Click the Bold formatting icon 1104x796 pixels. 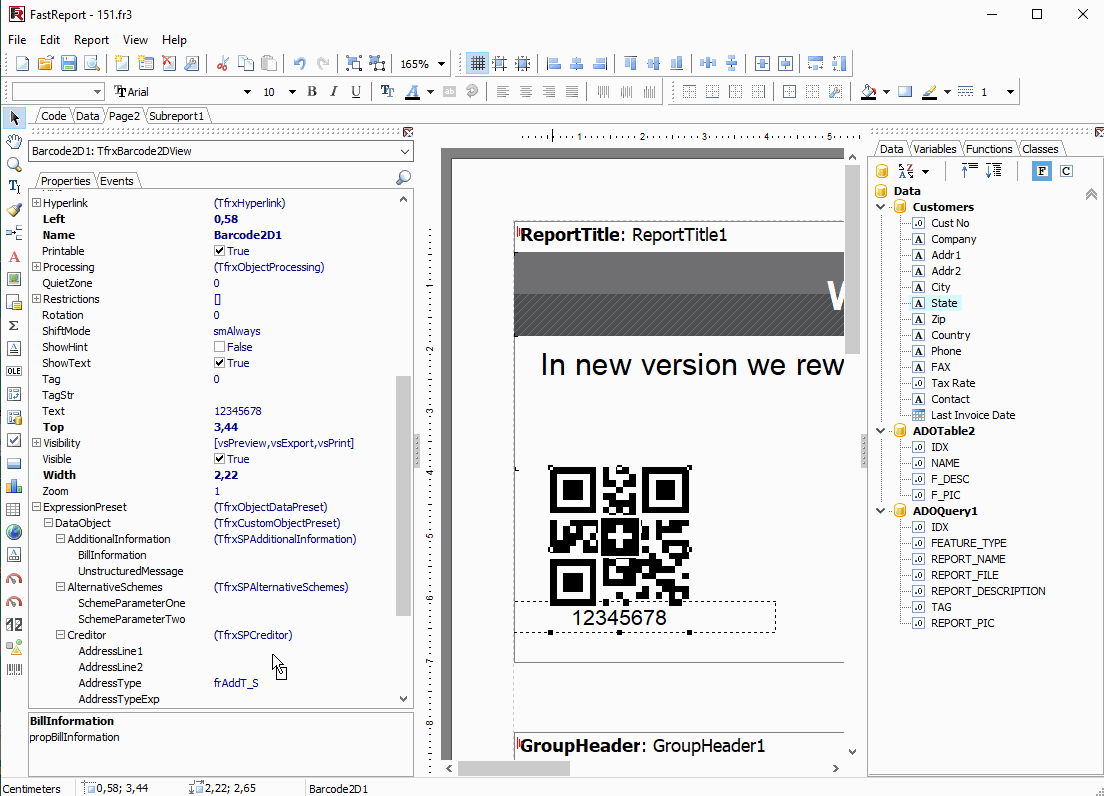click(312, 91)
